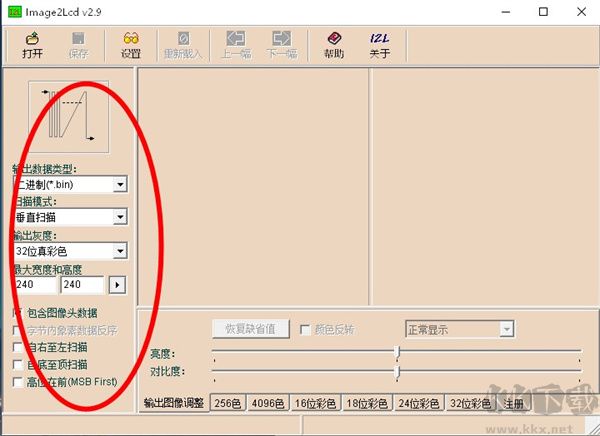Click the scan direction preview diagram
This screenshot has width=600, height=436.
(68, 117)
